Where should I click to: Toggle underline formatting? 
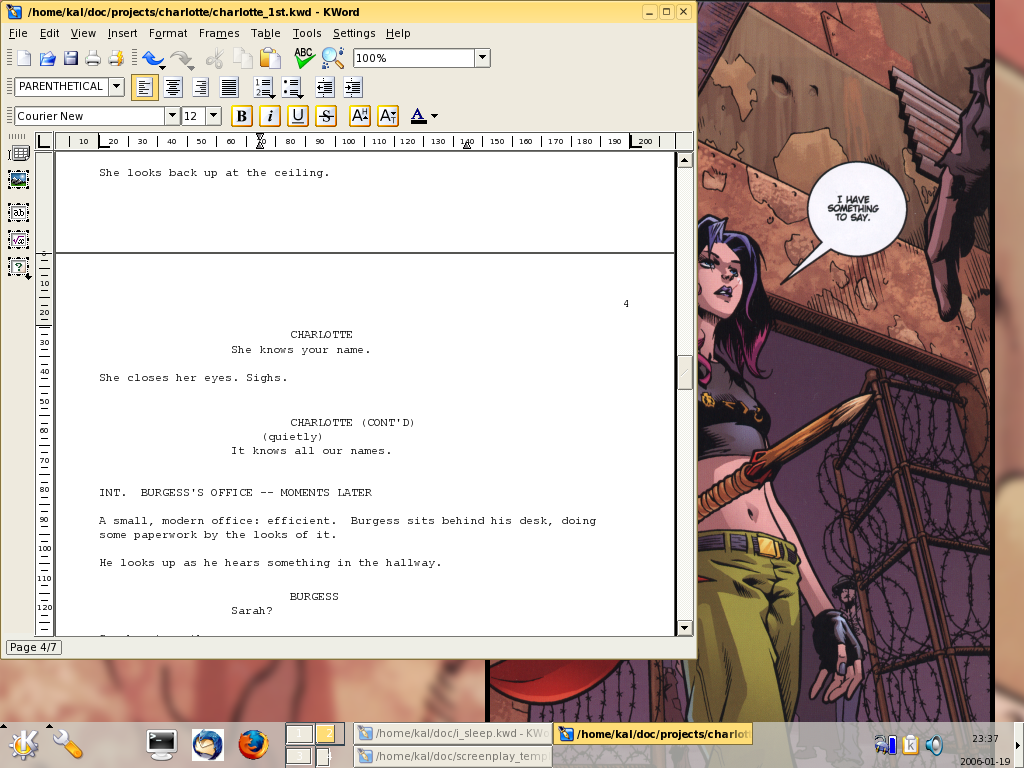pos(298,116)
